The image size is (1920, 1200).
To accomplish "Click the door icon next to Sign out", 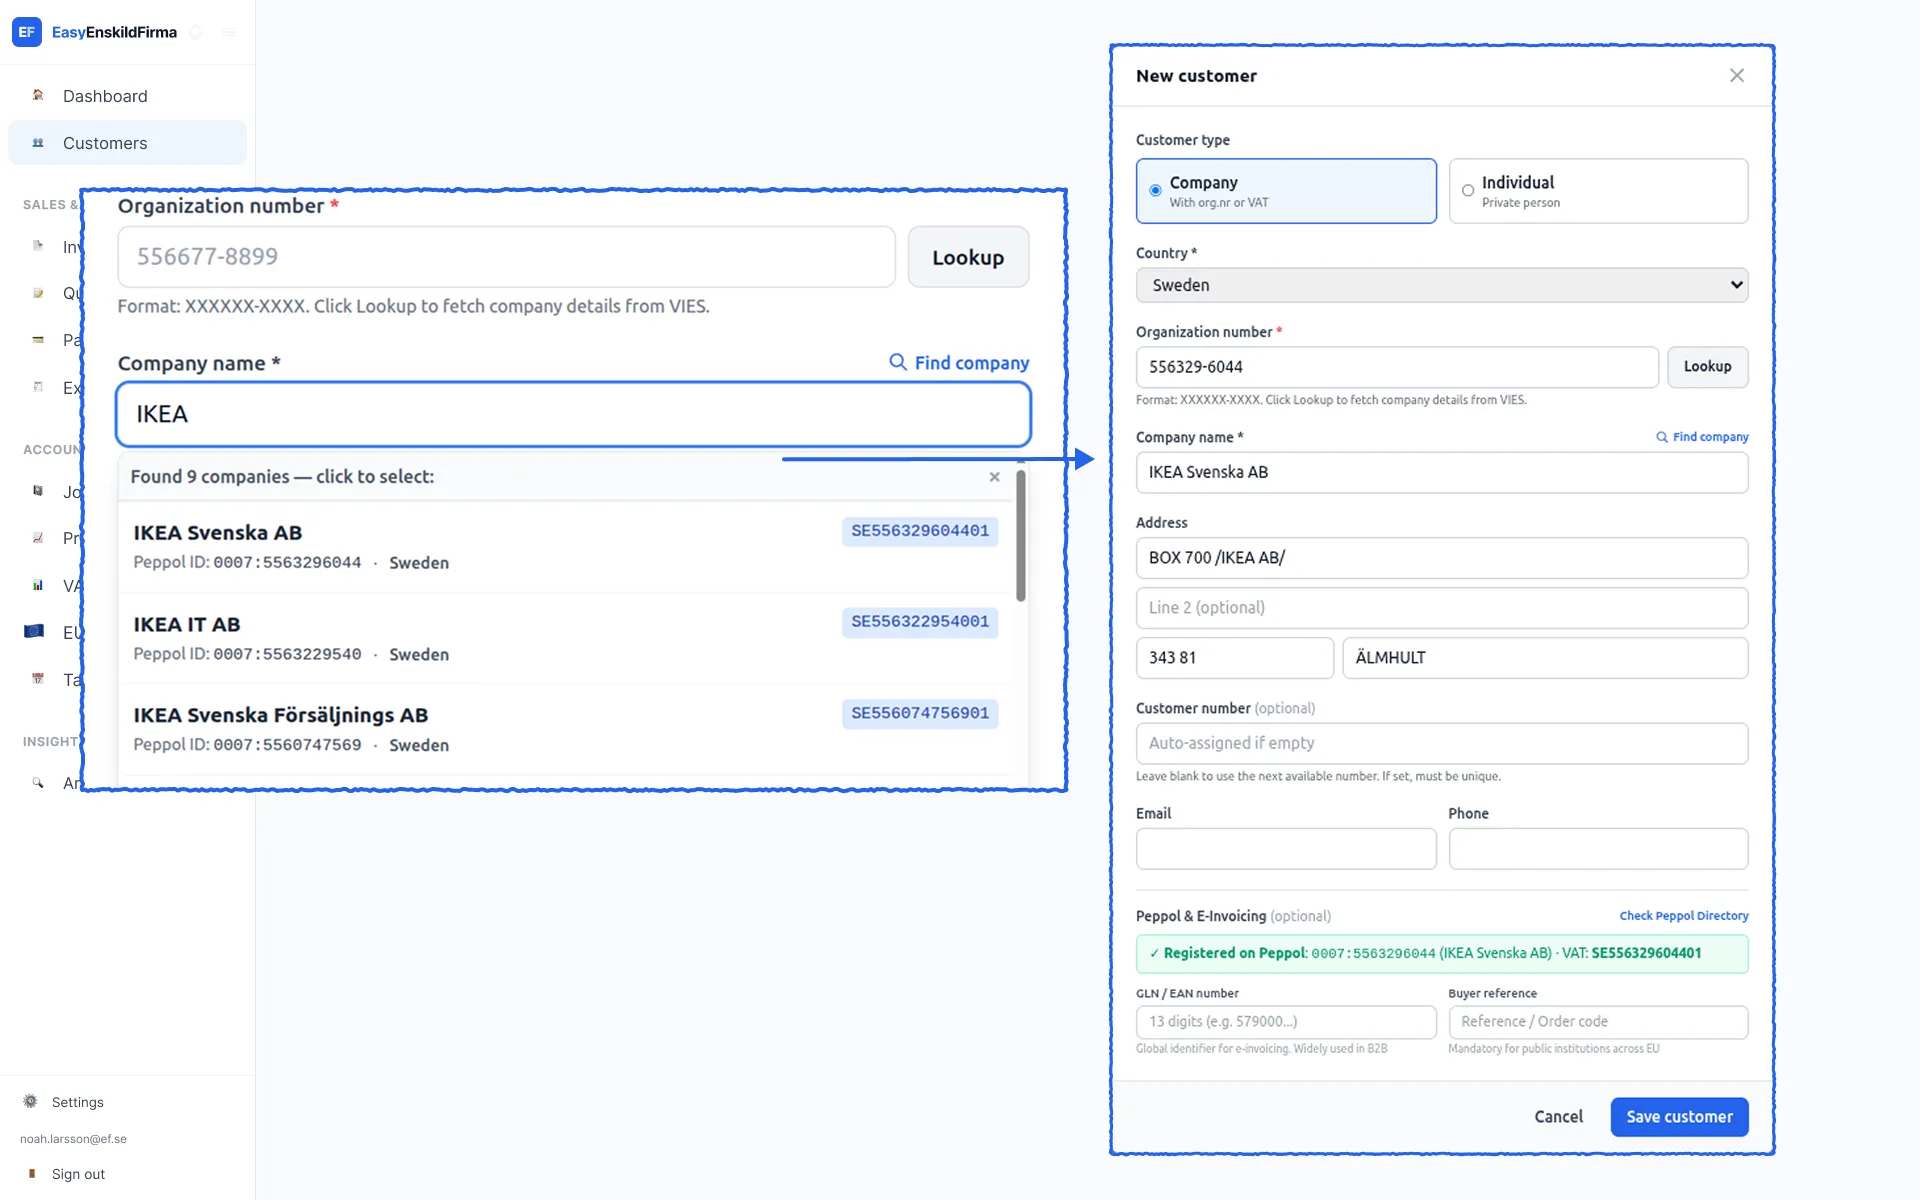I will [32, 1173].
